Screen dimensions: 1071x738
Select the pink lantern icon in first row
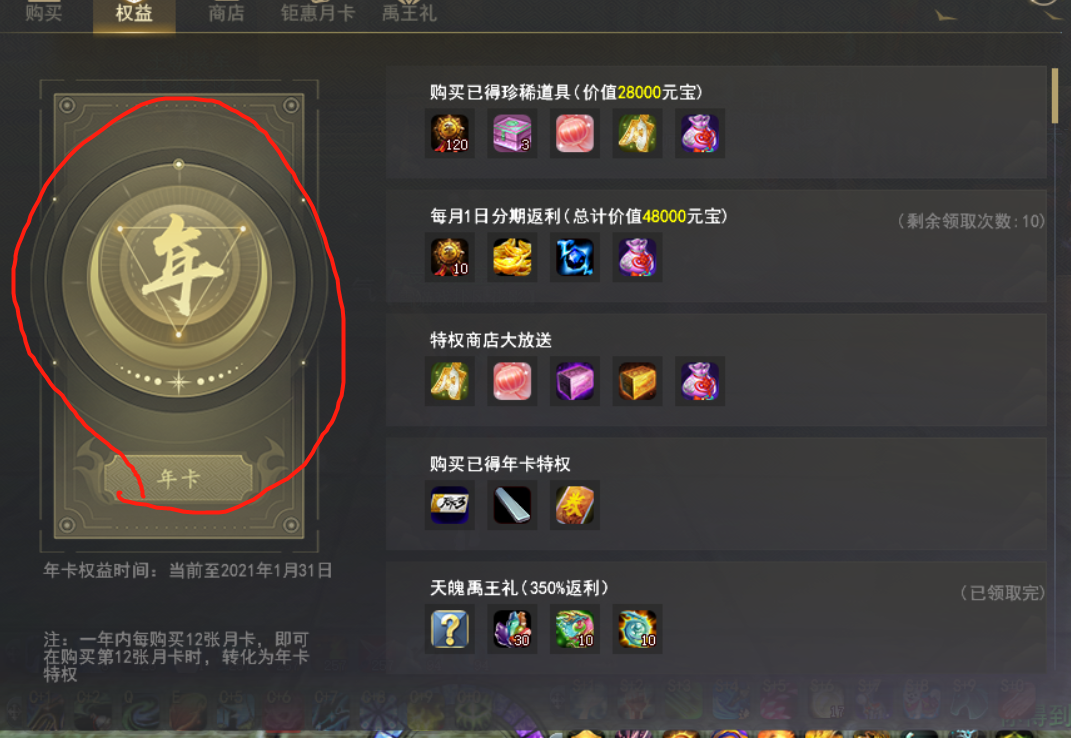click(x=574, y=133)
